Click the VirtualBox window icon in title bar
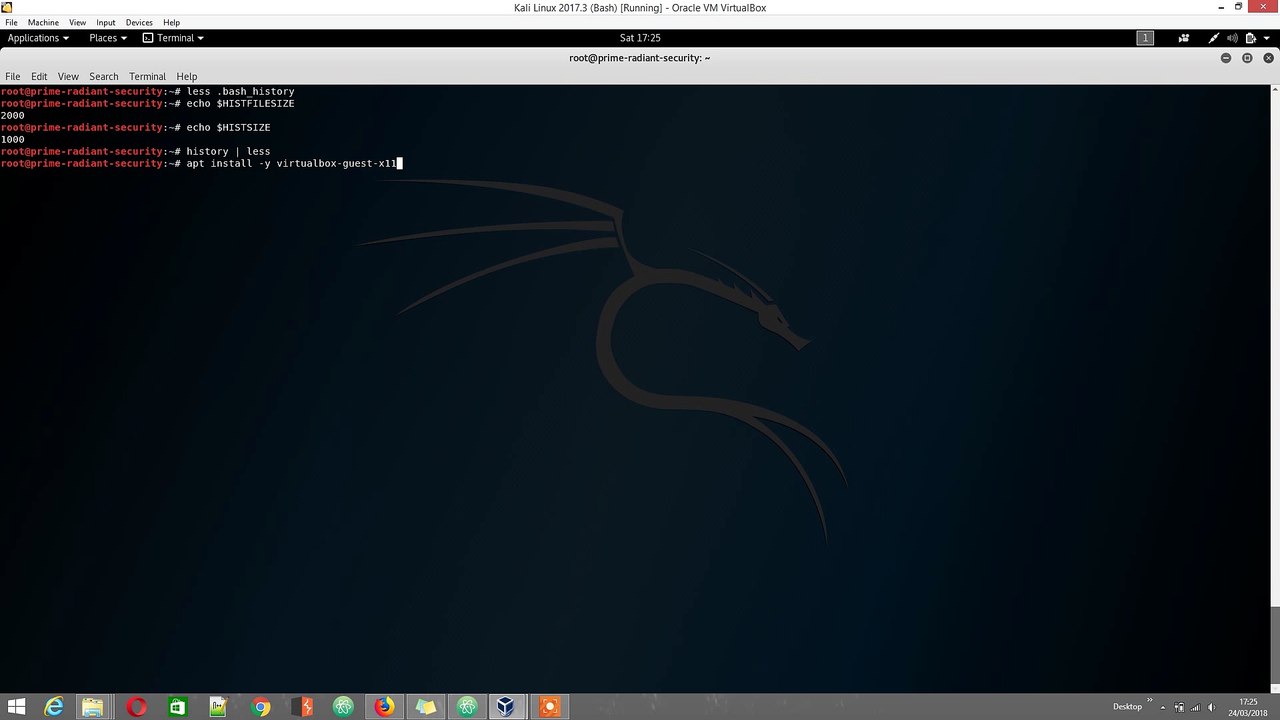The height and width of the screenshot is (720, 1280). (x=7, y=7)
